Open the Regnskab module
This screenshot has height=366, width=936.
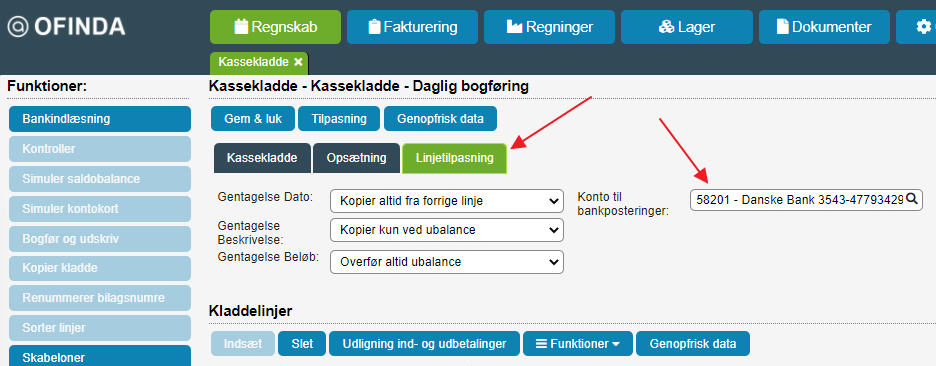pyautogui.click(x=275, y=27)
